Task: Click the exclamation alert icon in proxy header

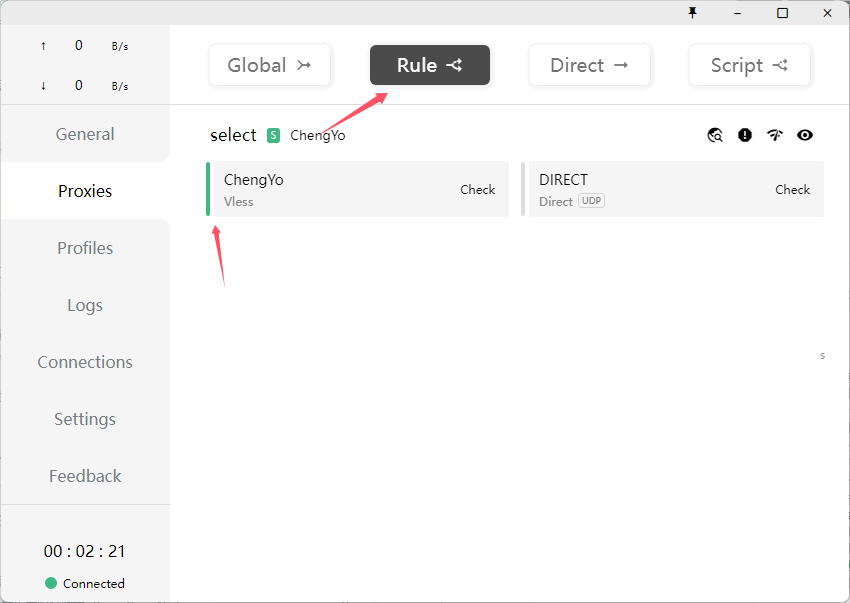Action: click(x=745, y=135)
